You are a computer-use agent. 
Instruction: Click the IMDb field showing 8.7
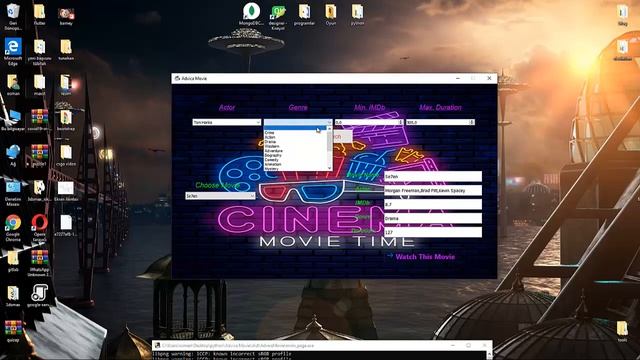(x=433, y=204)
